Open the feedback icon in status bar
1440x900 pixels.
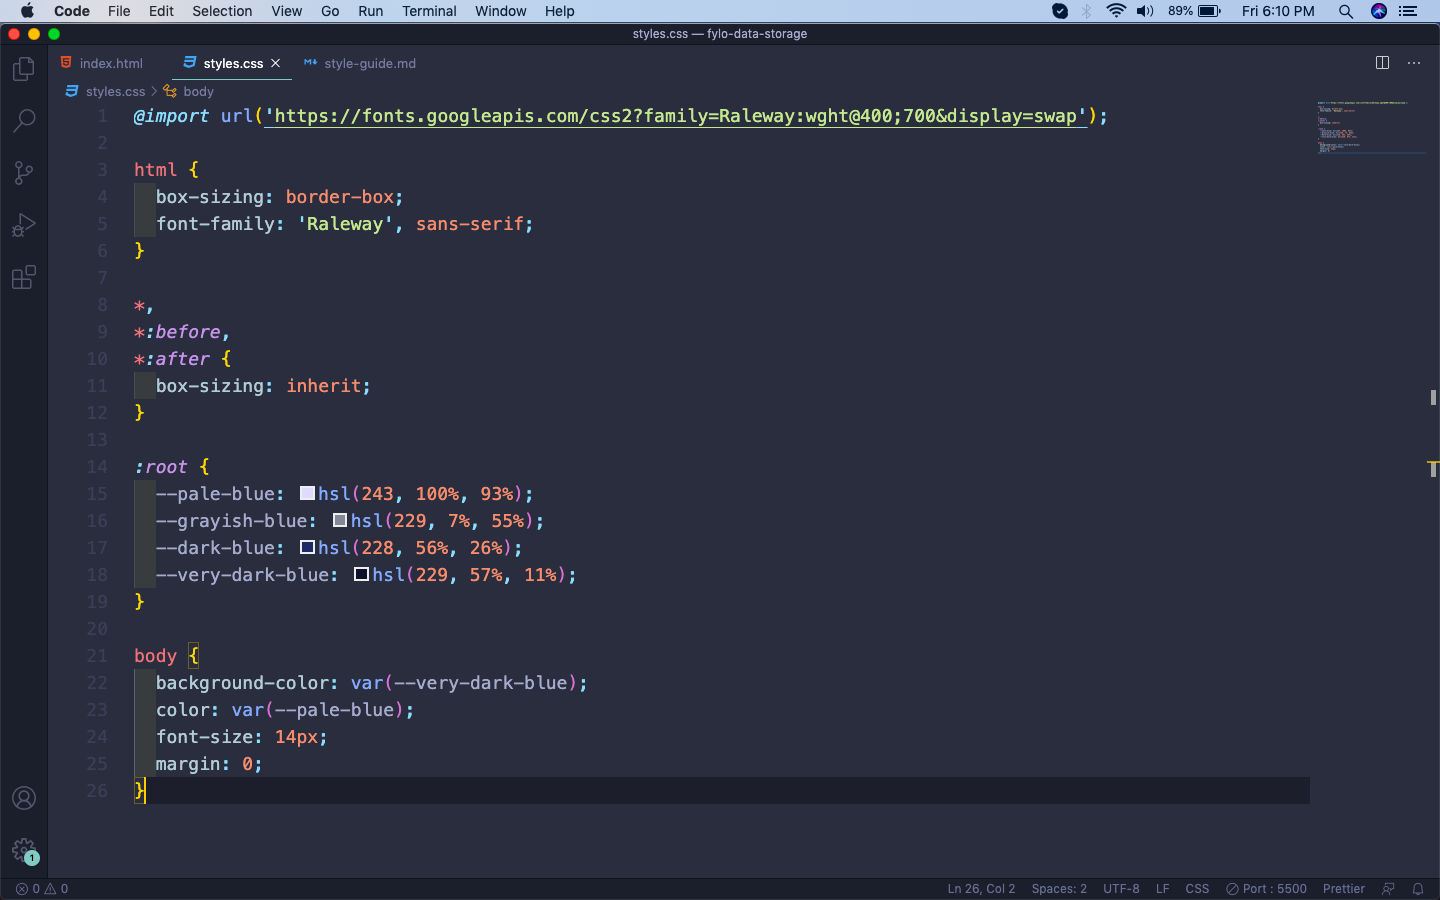pos(1388,888)
